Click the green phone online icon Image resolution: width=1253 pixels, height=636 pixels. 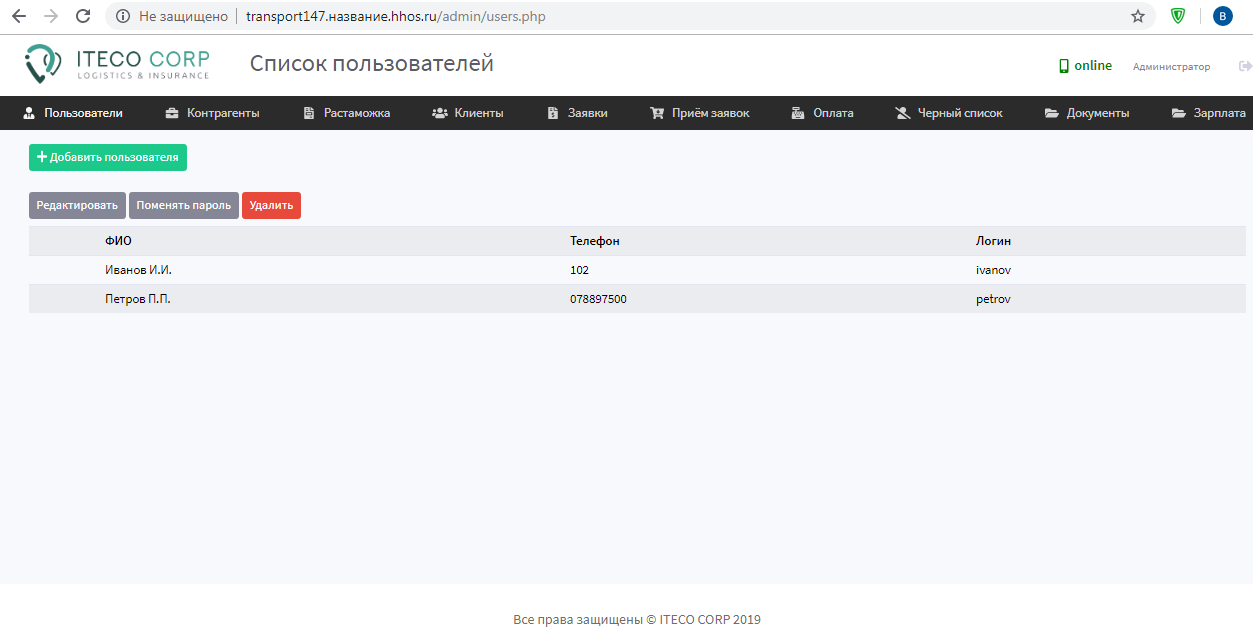(x=1064, y=66)
